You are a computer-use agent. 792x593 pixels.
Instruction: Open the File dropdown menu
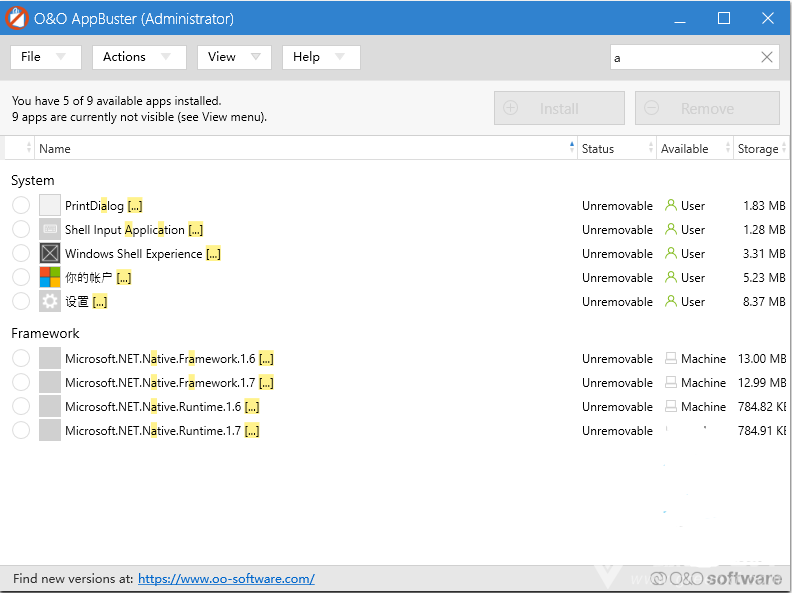click(45, 57)
